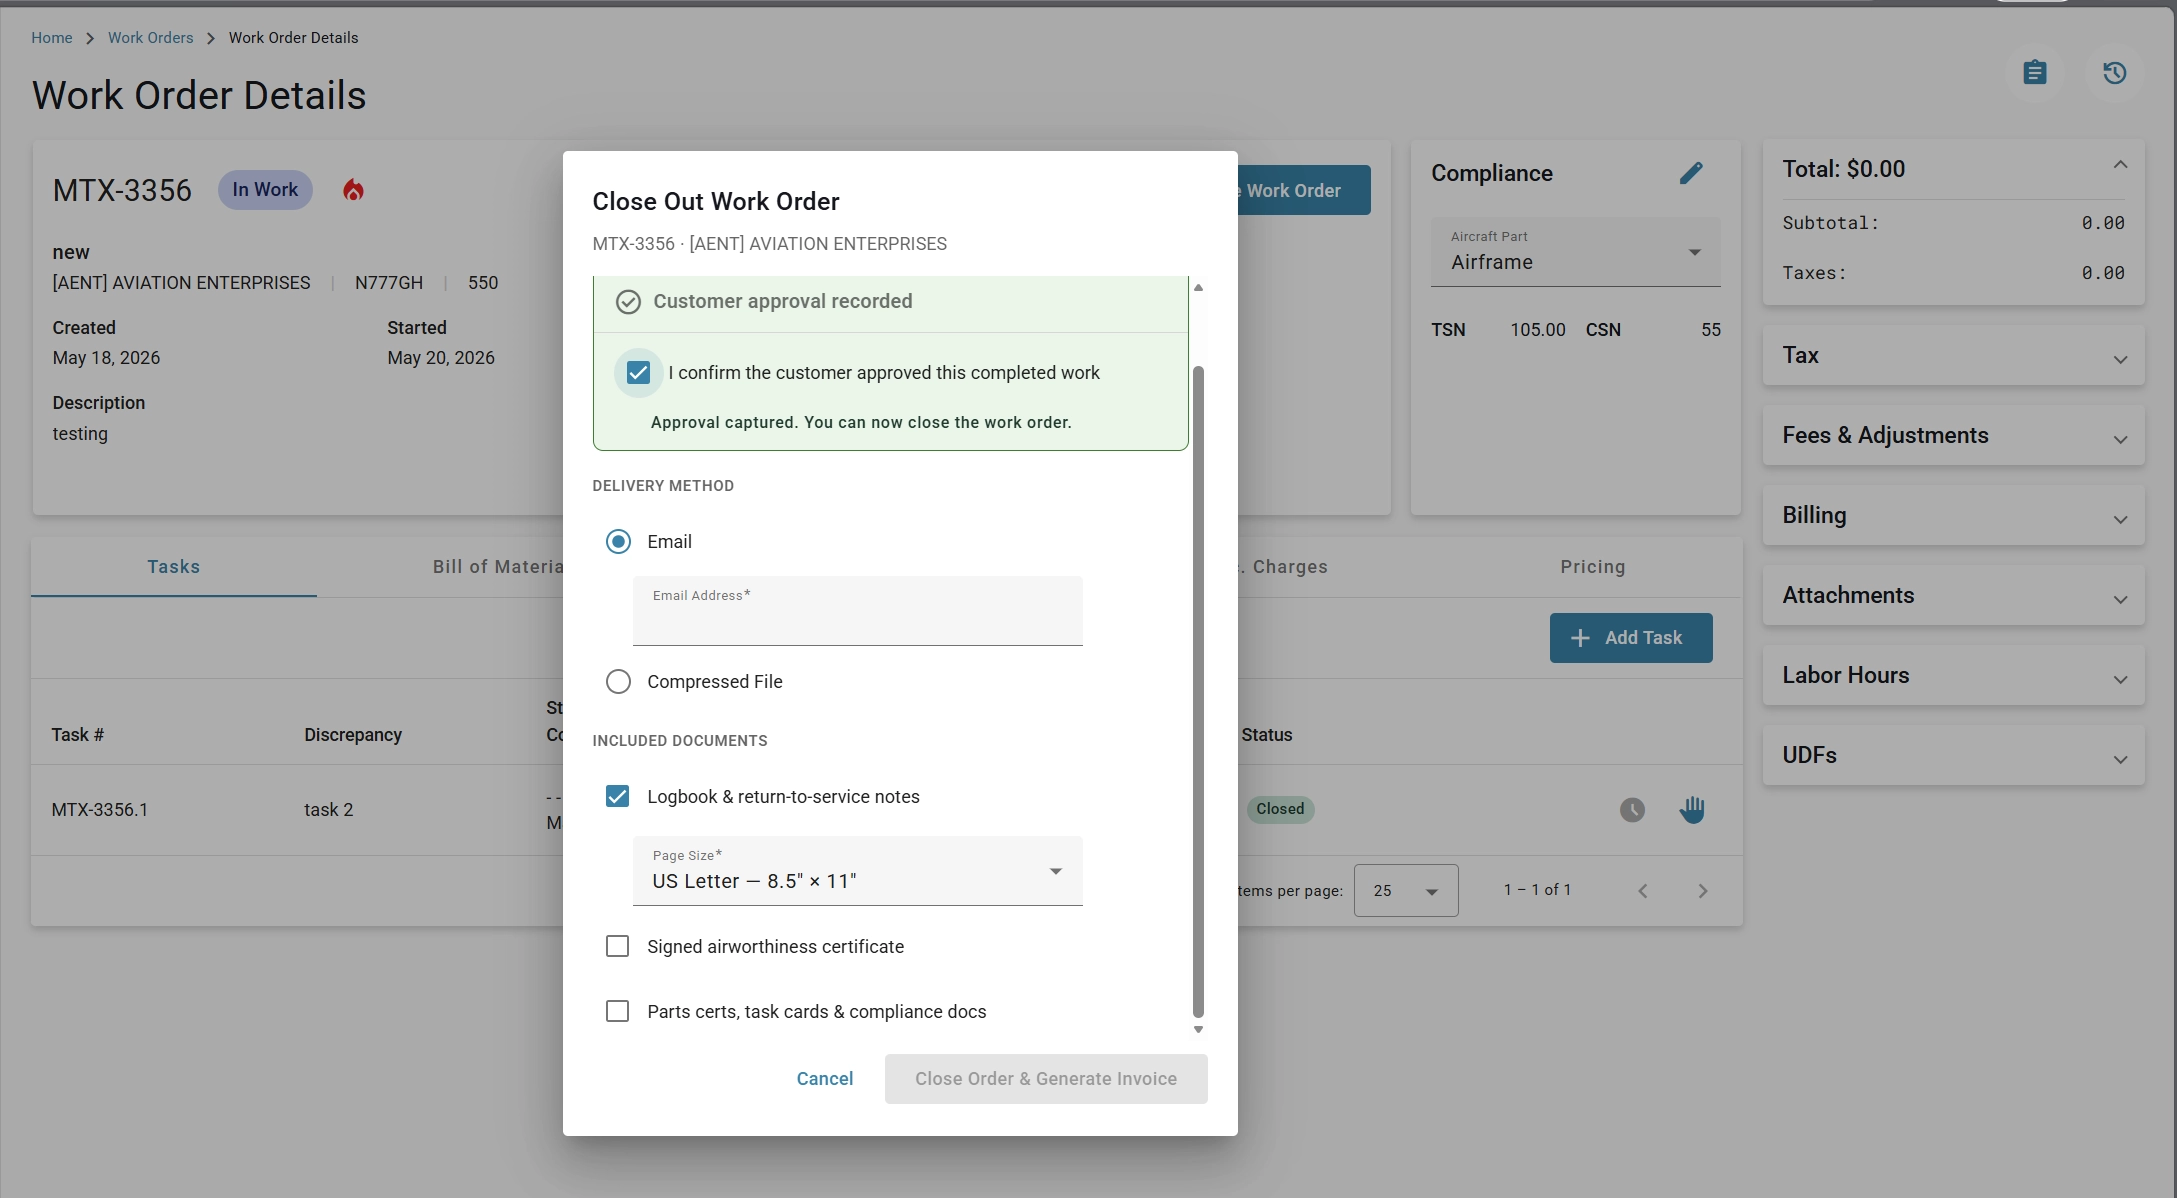
Task: Click the task 2 discrepancy cell
Action: pos(328,811)
